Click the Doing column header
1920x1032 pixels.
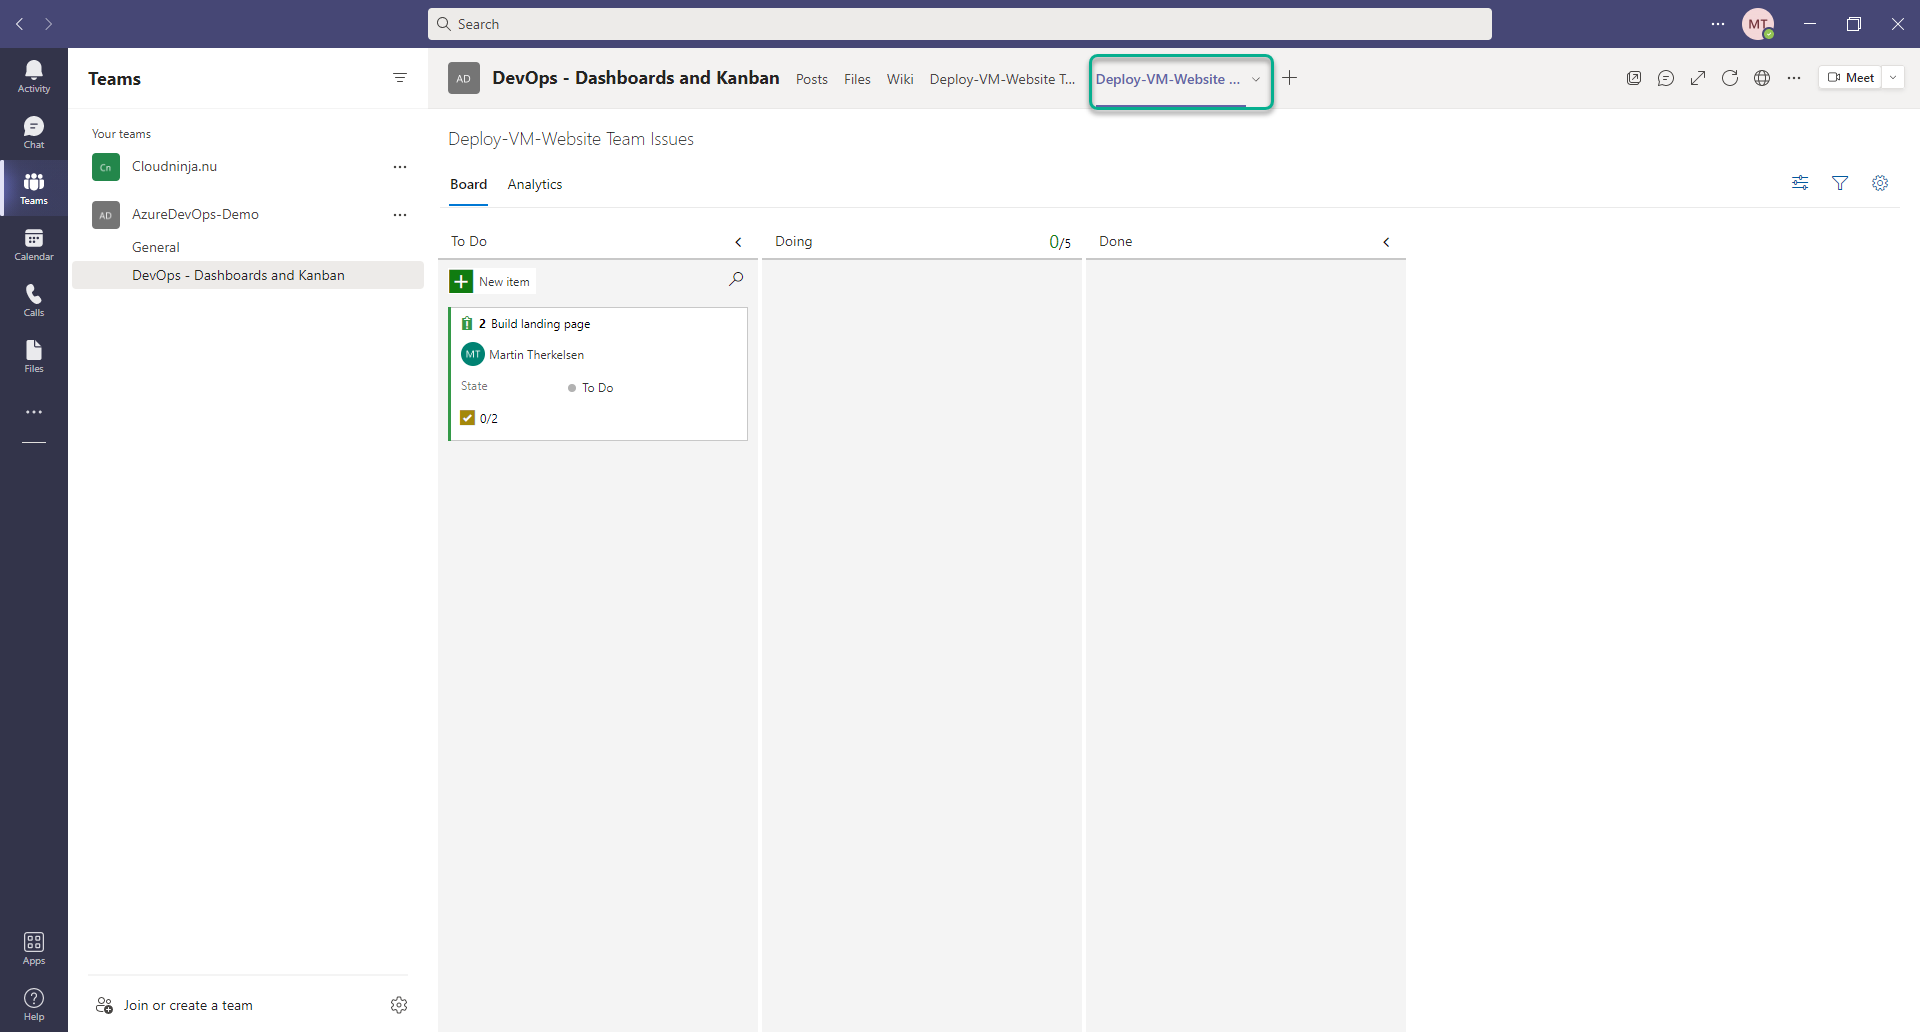[794, 242]
